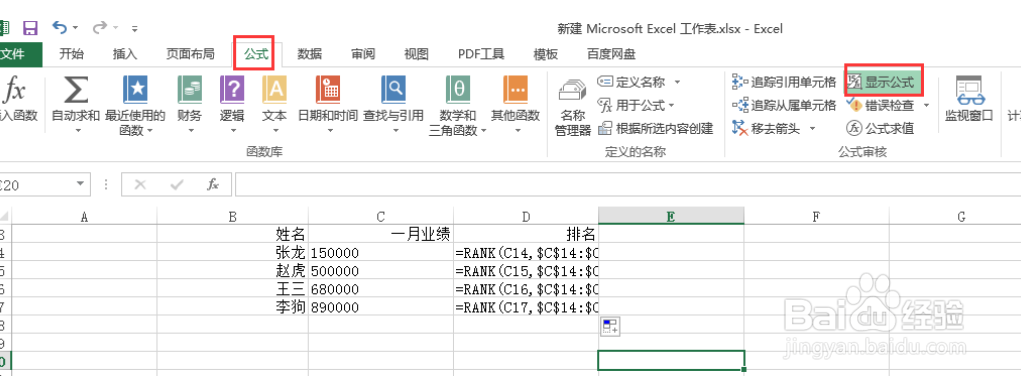Viewport: 1021px width, 382px height.
Task: Switch to the 开始 tab
Action: click(x=72, y=55)
